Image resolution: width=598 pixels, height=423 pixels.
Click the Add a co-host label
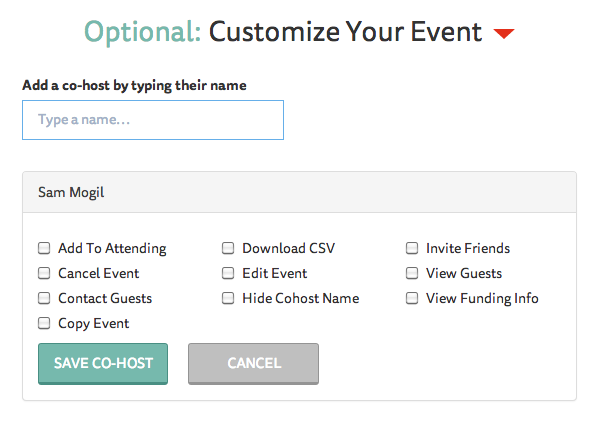pos(134,85)
